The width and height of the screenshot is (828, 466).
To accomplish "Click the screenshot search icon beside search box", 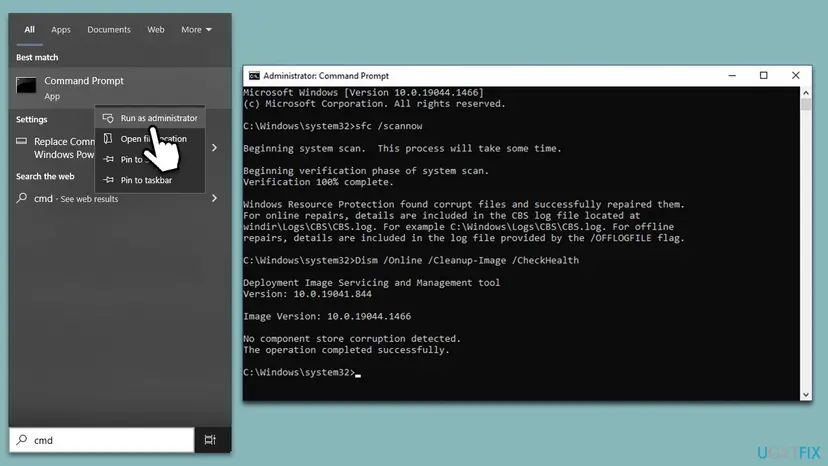I will 210,440.
